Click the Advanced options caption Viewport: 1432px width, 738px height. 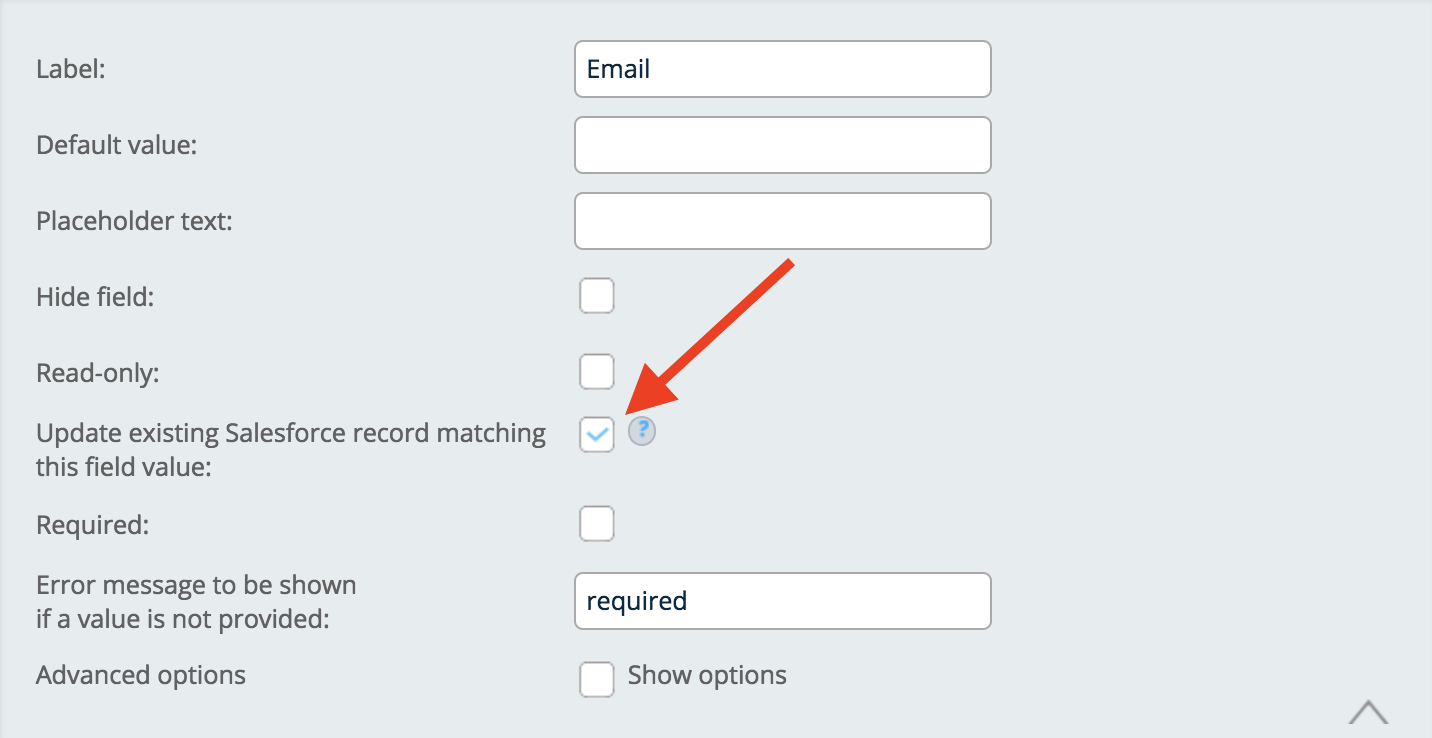pyautogui.click(x=141, y=675)
